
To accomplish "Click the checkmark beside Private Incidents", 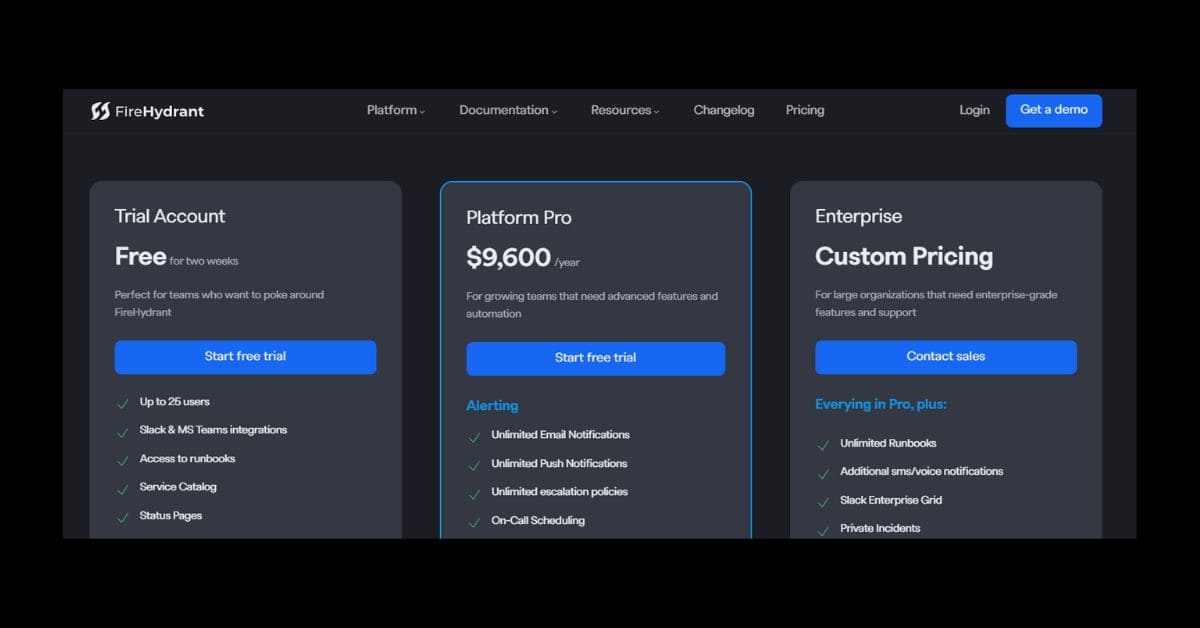I will point(823,530).
